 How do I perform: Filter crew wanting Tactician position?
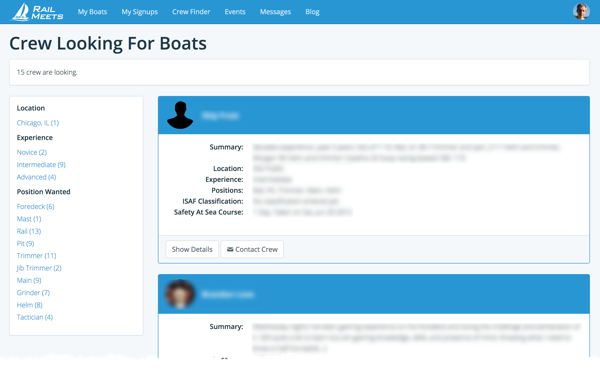(35, 317)
